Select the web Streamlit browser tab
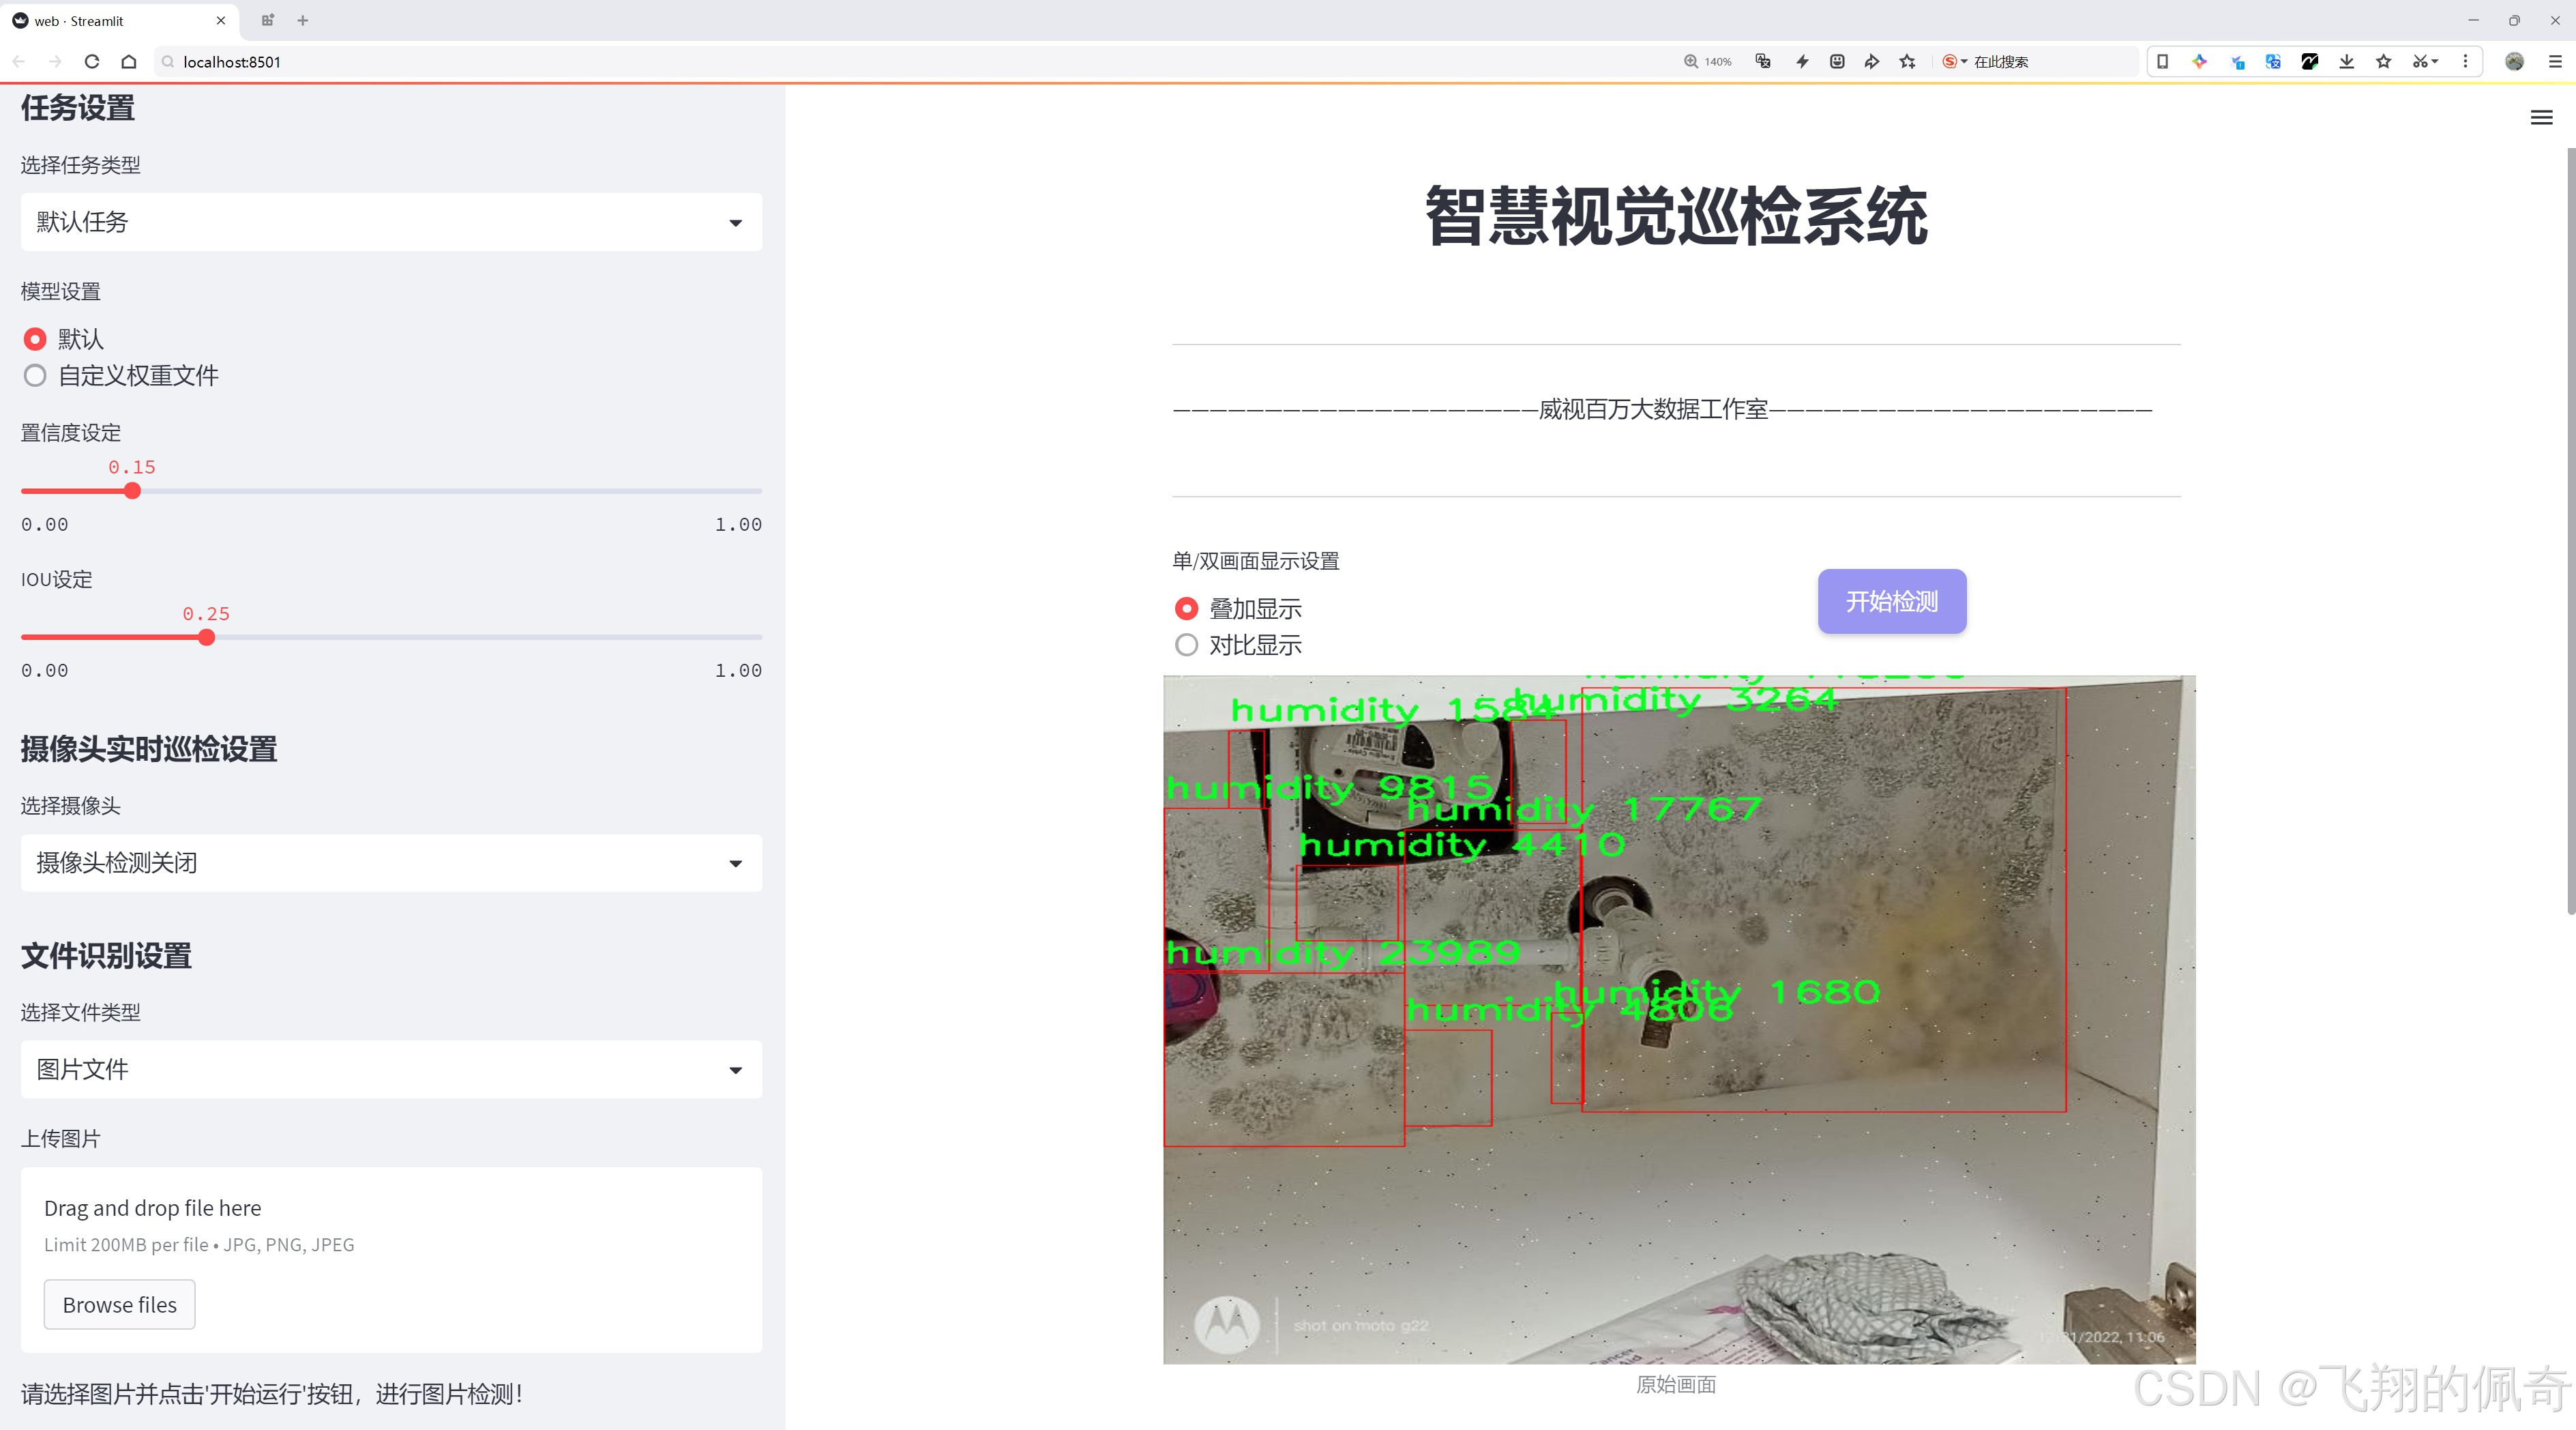The width and height of the screenshot is (2576, 1430). (110, 20)
